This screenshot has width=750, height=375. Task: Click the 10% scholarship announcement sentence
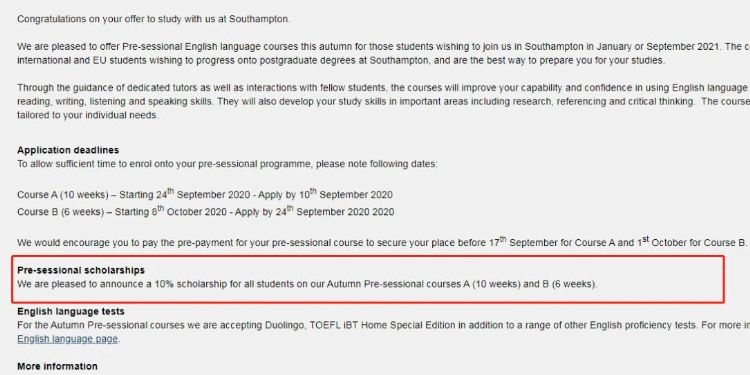click(x=307, y=284)
